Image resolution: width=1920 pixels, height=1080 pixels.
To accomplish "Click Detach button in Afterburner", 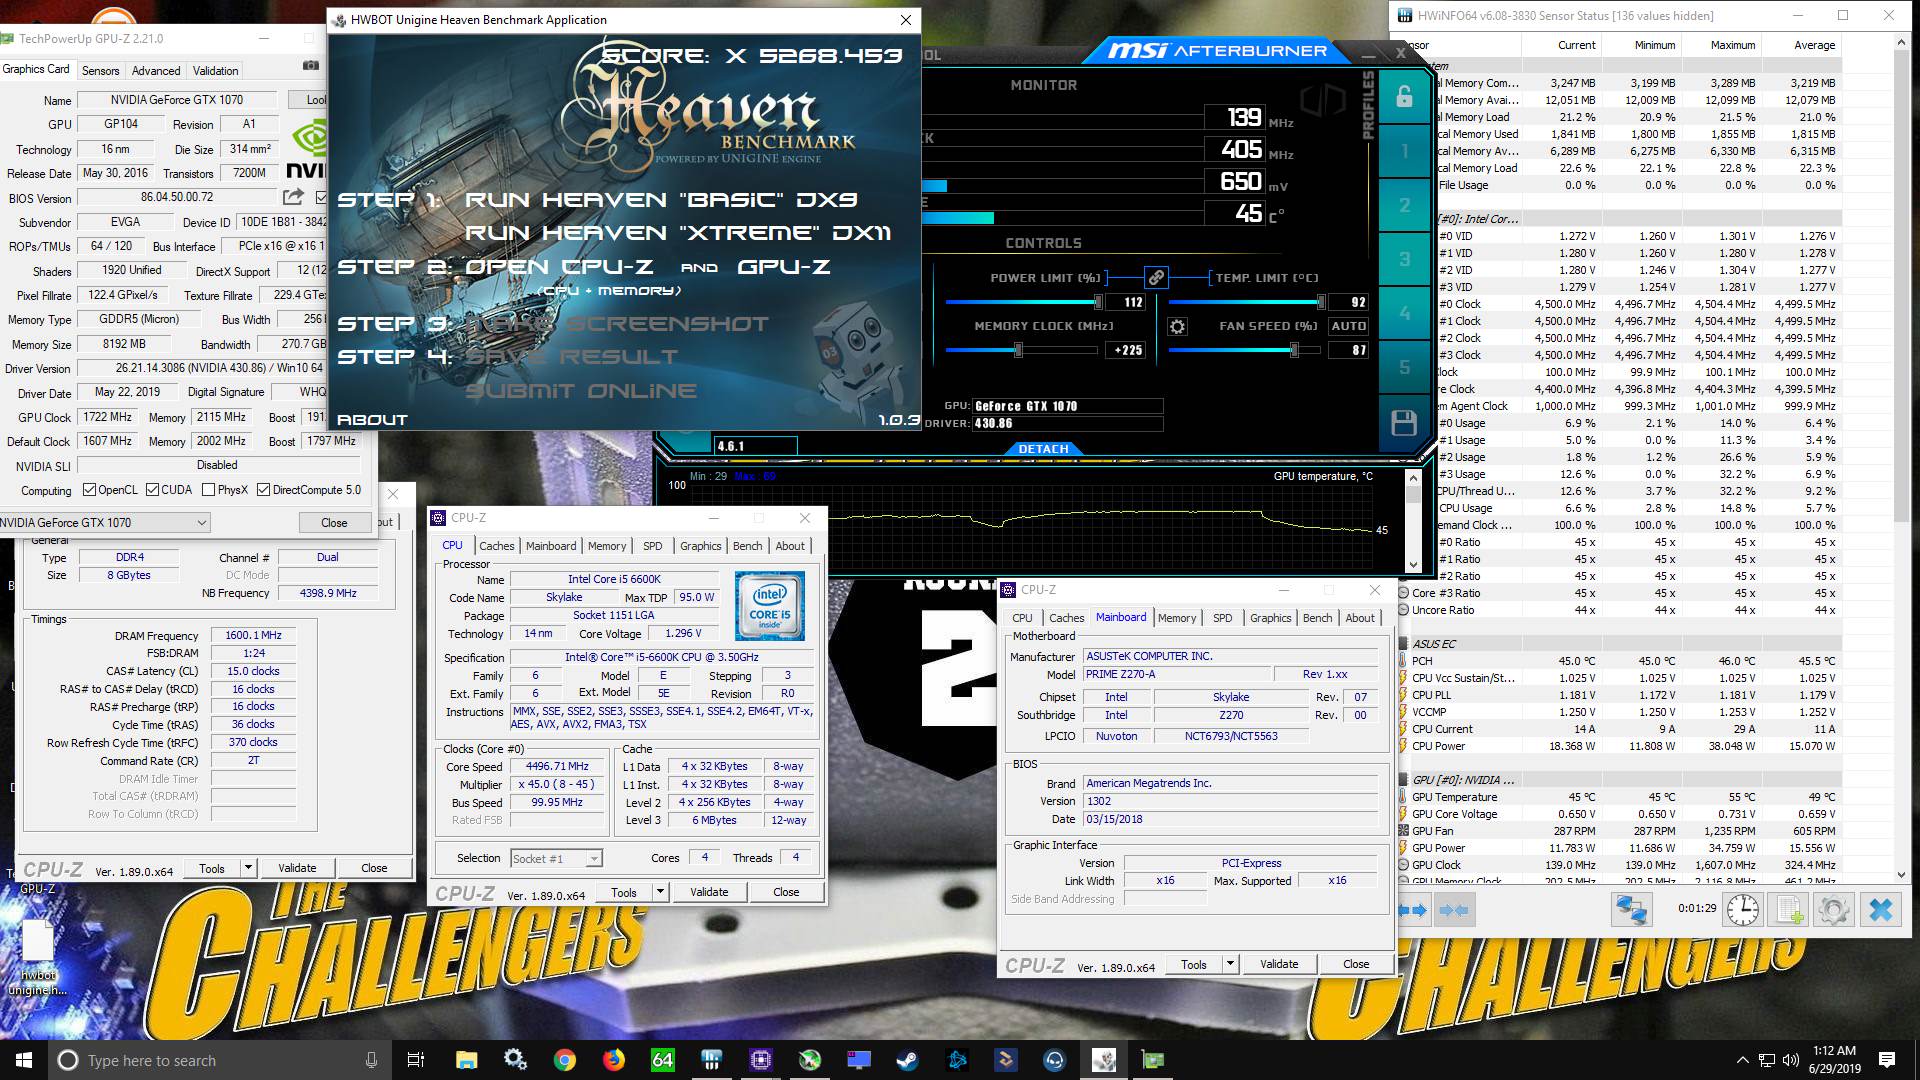I will coord(1043,449).
